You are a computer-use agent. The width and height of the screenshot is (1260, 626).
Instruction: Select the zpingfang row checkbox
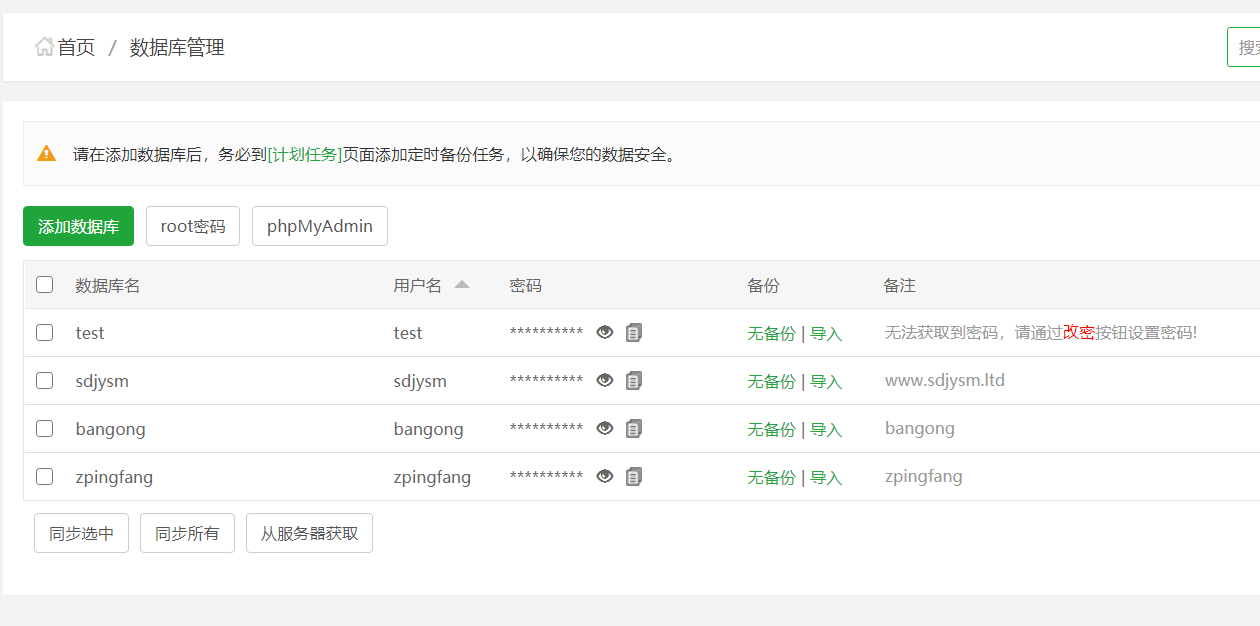click(x=45, y=477)
